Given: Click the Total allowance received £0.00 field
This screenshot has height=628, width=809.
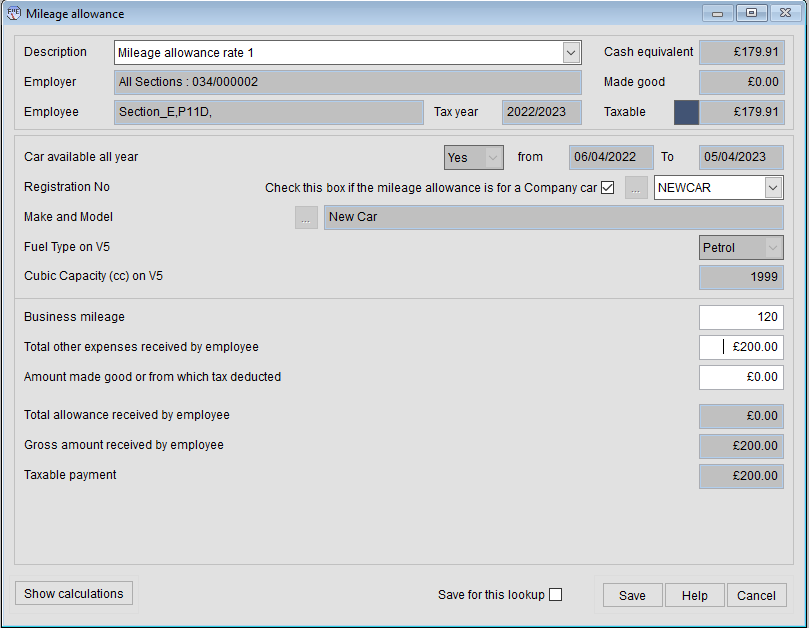Looking at the screenshot, I should tap(741, 416).
